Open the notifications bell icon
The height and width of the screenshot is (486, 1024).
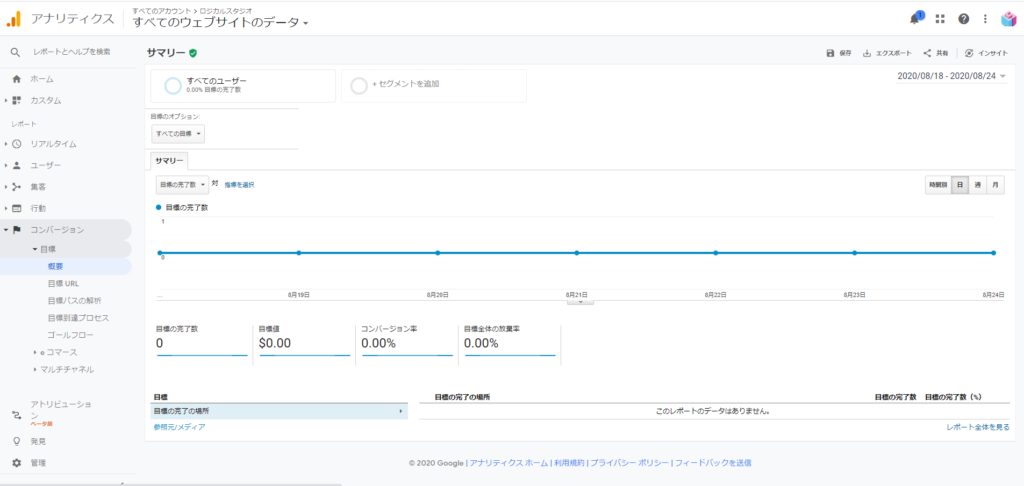click(916, 18)
